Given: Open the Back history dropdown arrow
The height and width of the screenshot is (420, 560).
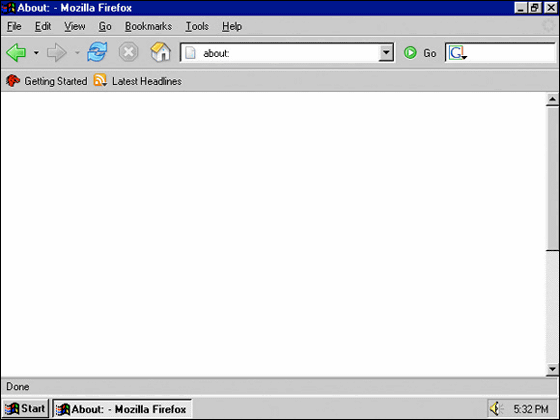Looking at the screenshot, I should [x=36, y=53].
